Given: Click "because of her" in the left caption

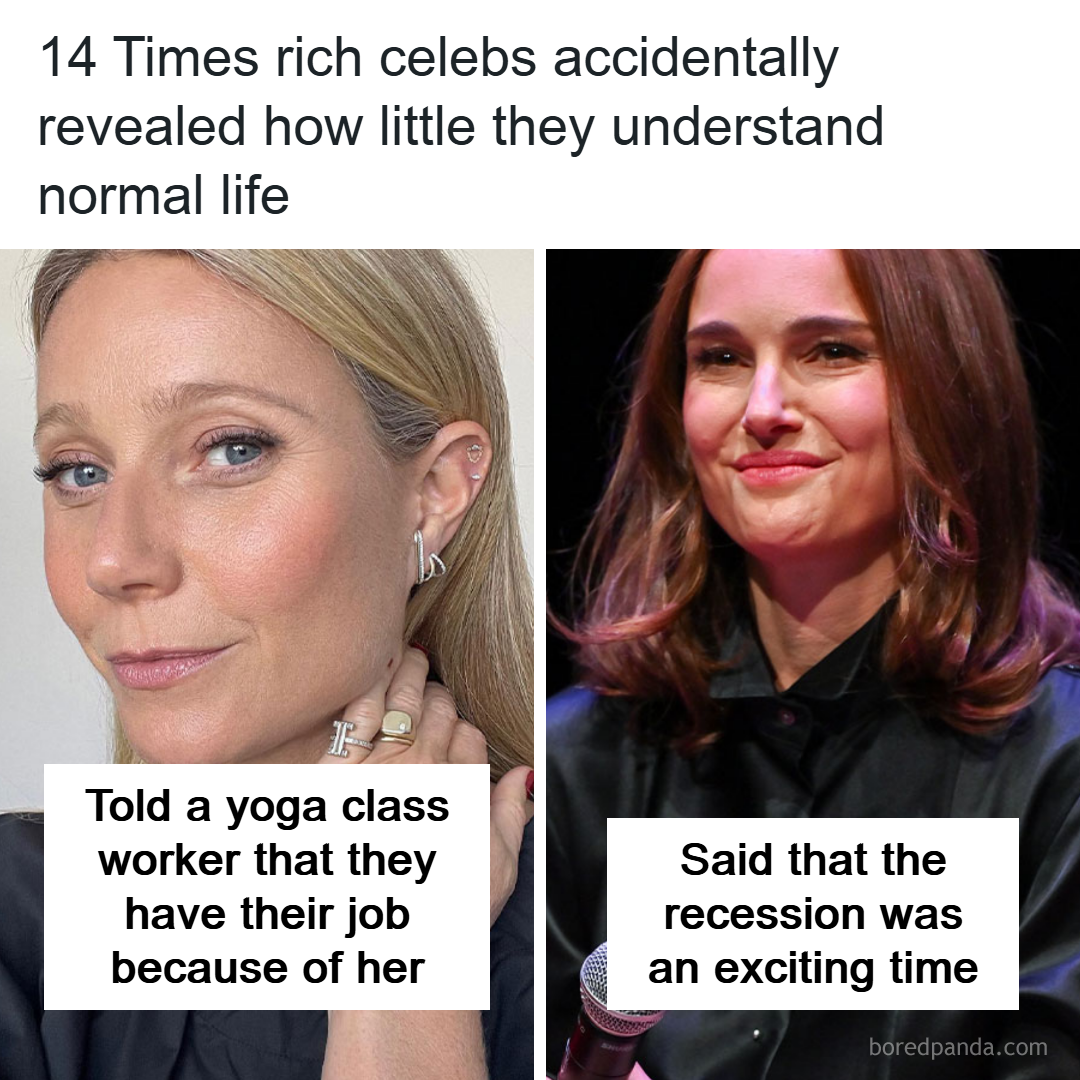Looking at the screenshot, I should tap(267, 967).
